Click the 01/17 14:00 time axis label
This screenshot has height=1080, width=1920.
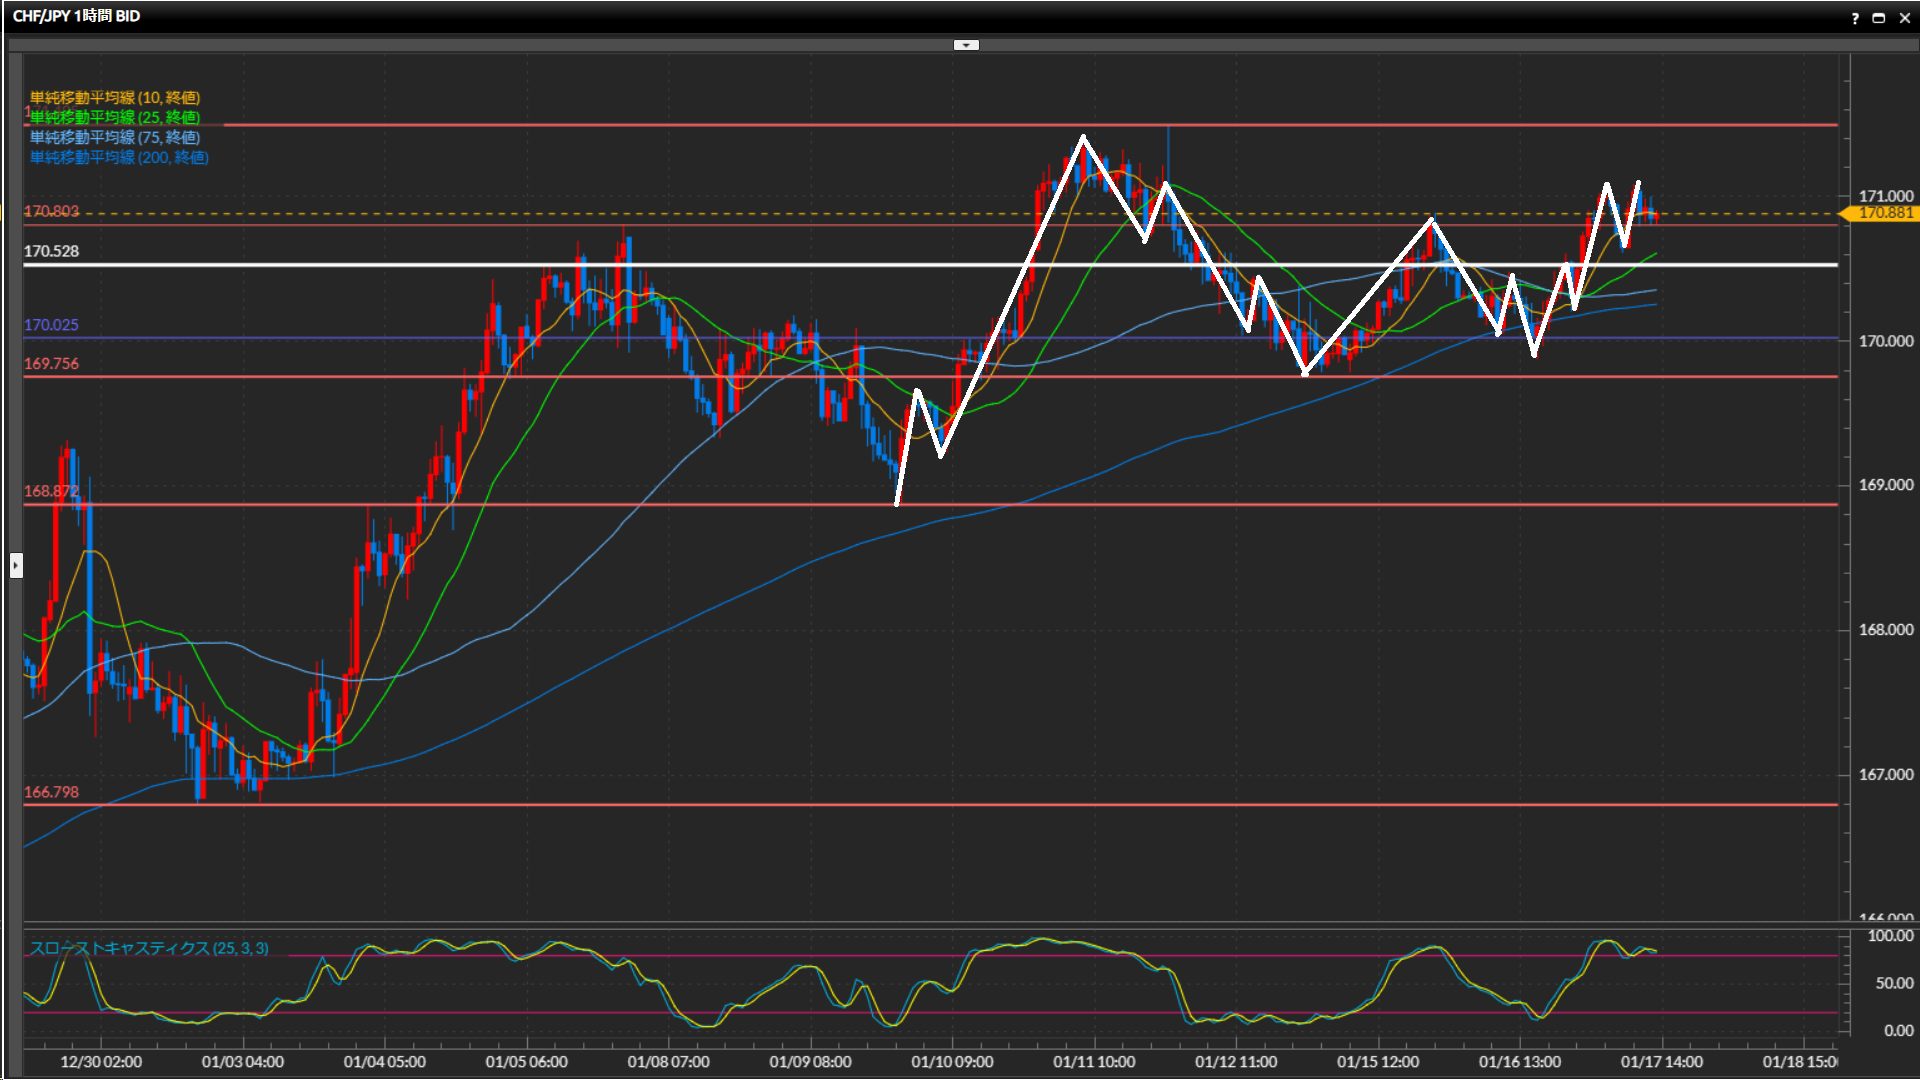(x=1661, y=1062)
